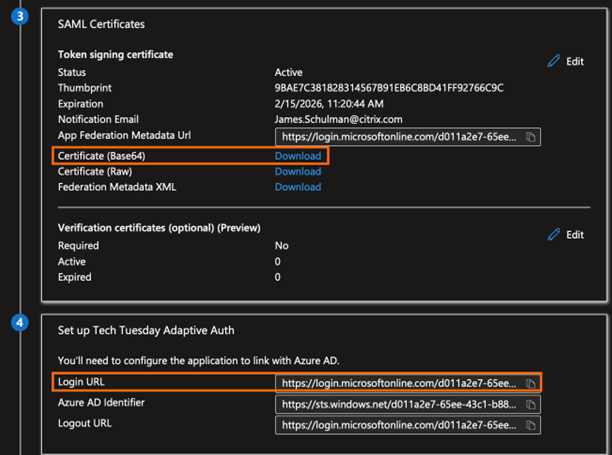Select the Azure AD Identifier text field
The height and width of the screenshot is (455, 612).
400,405
